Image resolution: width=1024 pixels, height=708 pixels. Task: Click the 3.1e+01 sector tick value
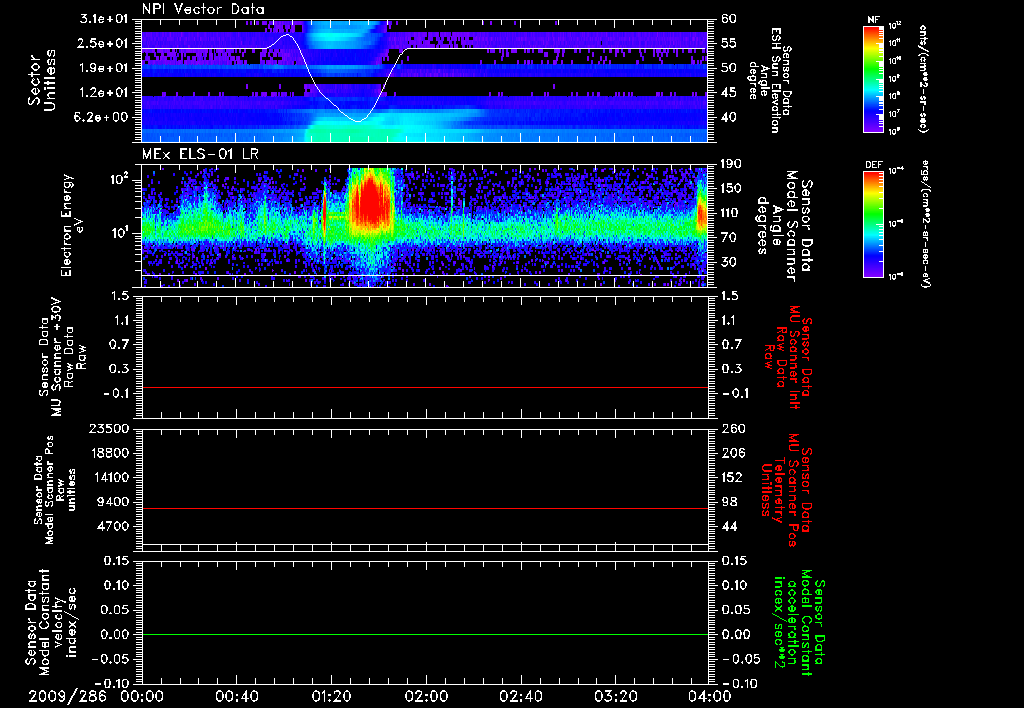click(x=104, y=19)
